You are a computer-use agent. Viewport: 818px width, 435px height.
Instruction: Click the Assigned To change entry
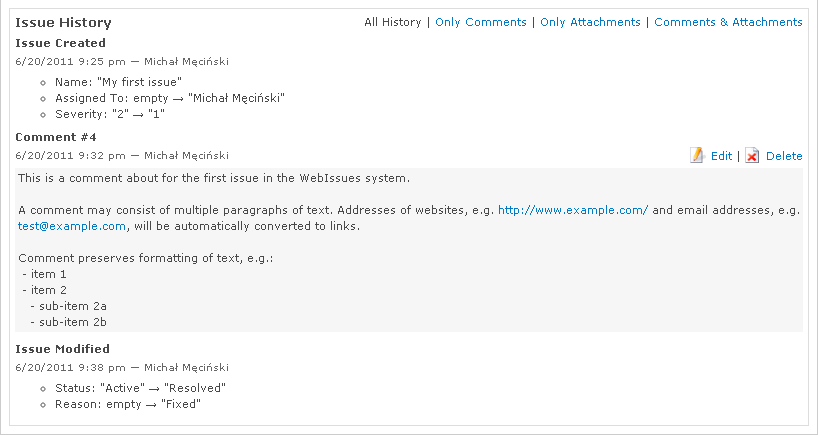(170, 97)
